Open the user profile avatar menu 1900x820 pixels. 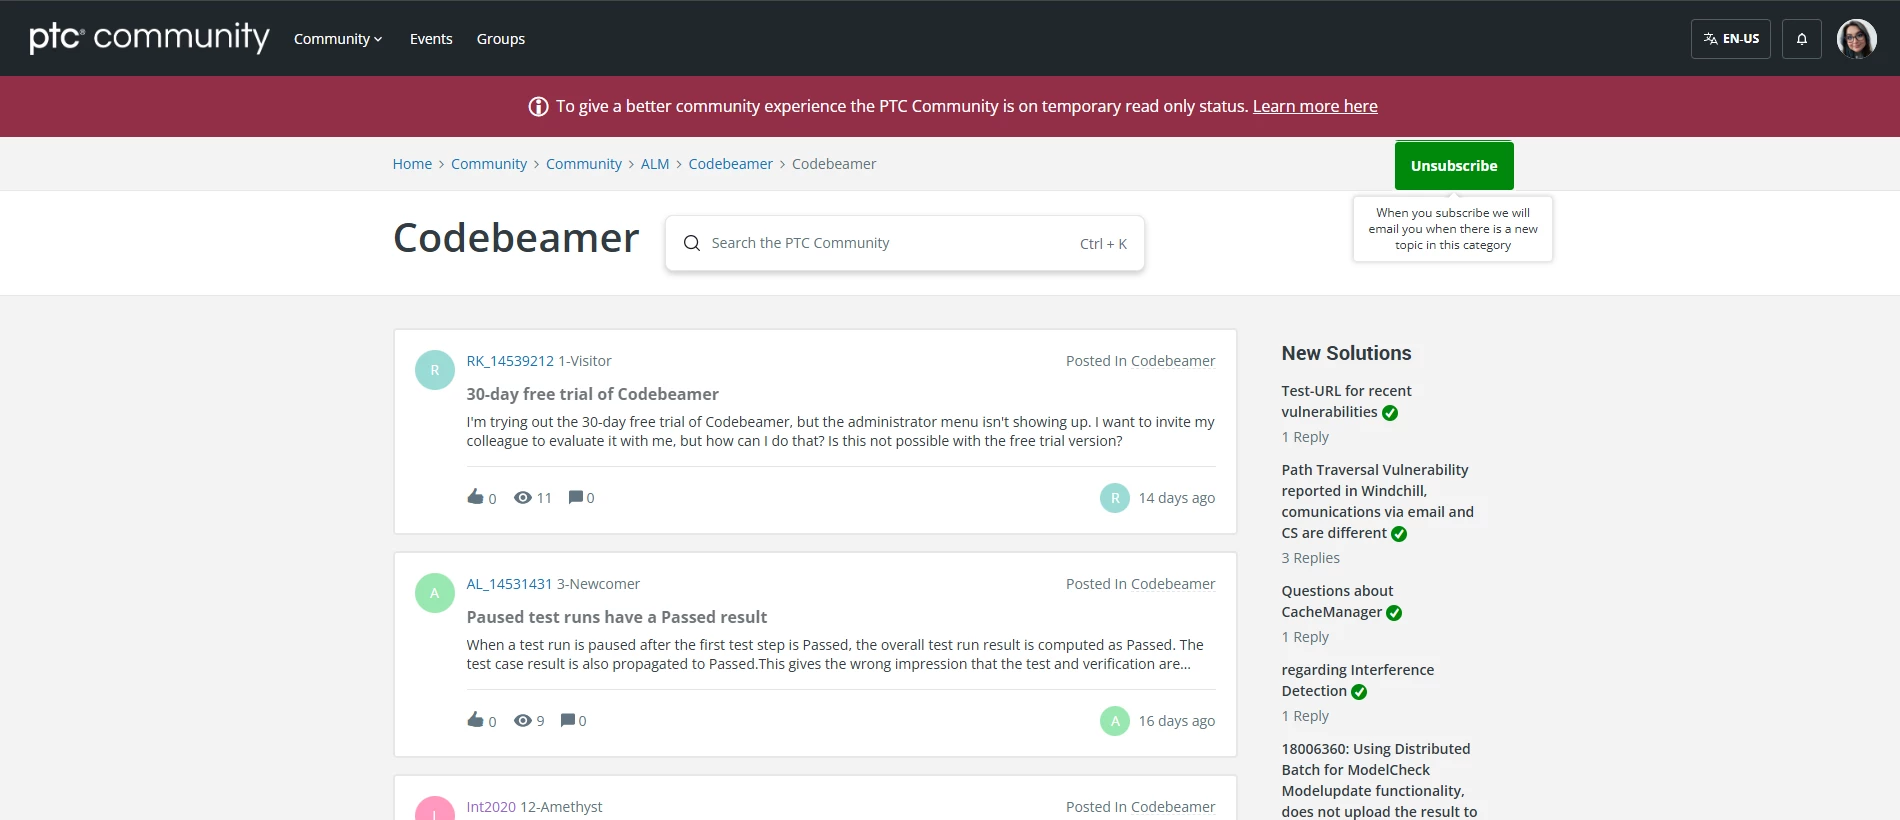tap(1856, 39)
